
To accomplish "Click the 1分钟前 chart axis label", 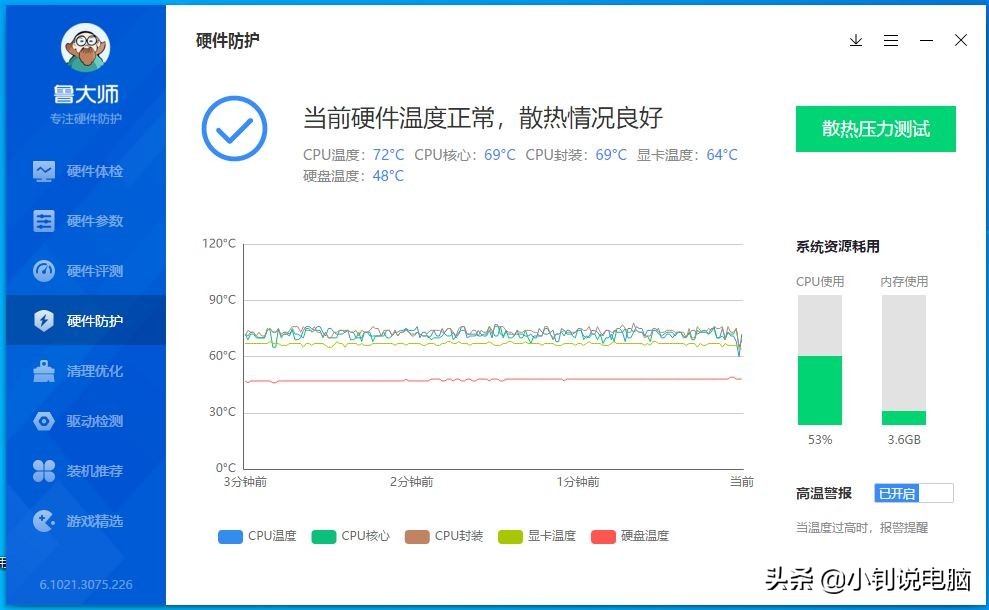I will [x=578, y=482].
